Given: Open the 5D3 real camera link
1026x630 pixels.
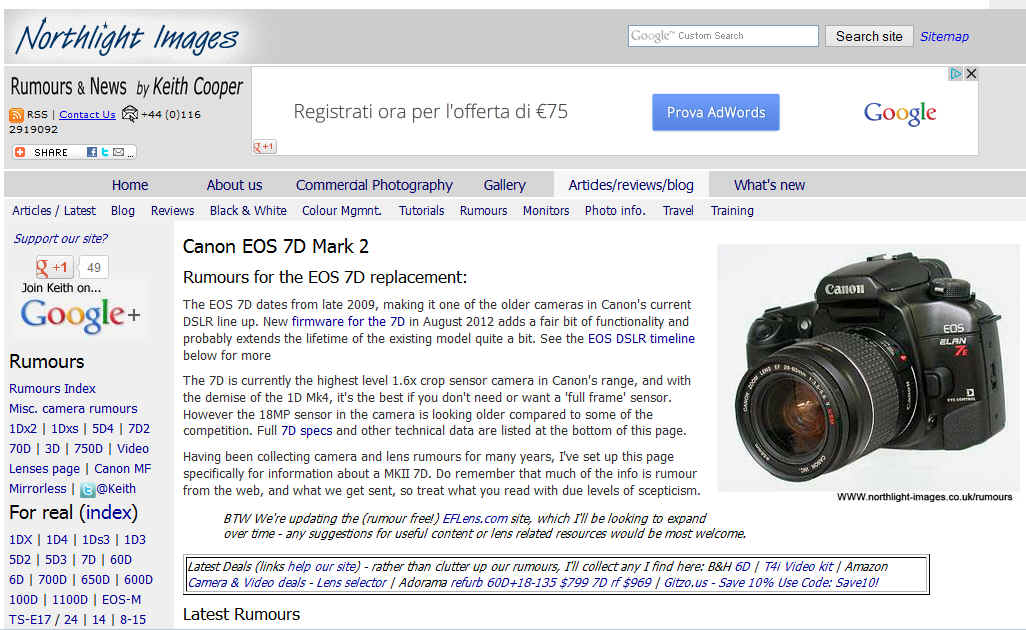Looking at the screenshot, I should click(x=56, y=560).
